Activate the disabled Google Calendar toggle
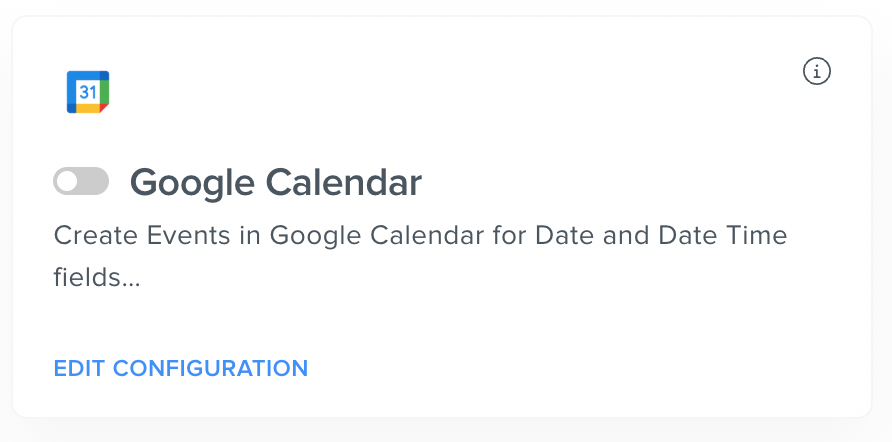The image size is (892, 442). click(81, 181)
